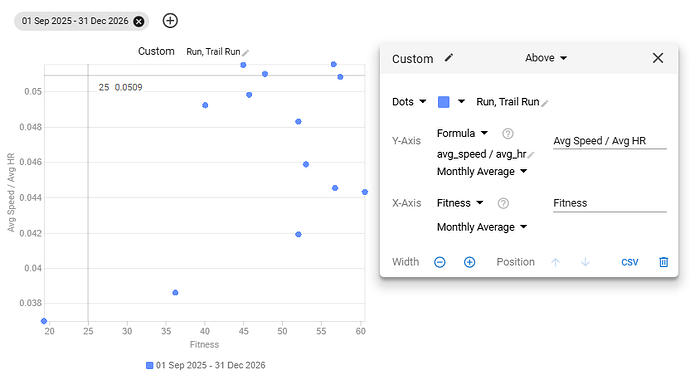Delete the chart with trash icon
This screenshot has width=690, height=374.
664,262
